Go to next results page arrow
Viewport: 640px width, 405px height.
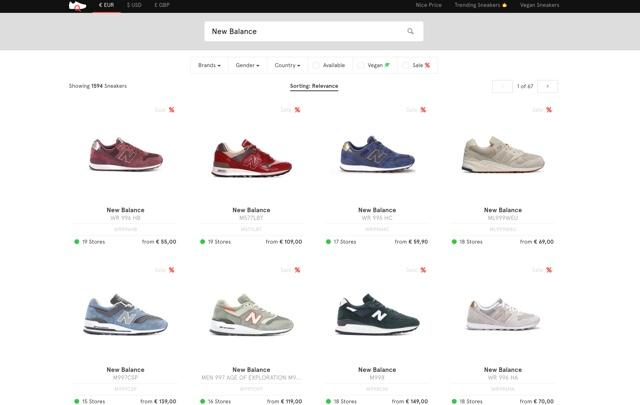548,86
